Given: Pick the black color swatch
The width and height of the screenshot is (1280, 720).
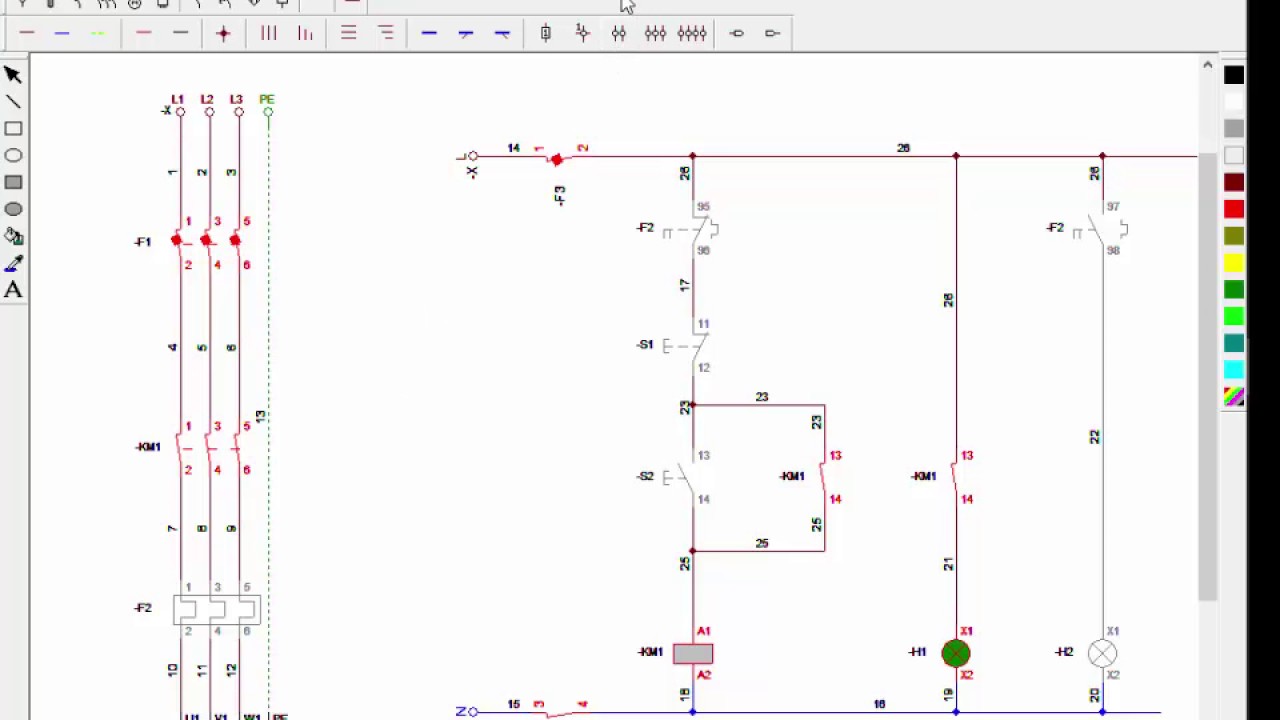Looking at the screenshot, I should coord(1234,75).
